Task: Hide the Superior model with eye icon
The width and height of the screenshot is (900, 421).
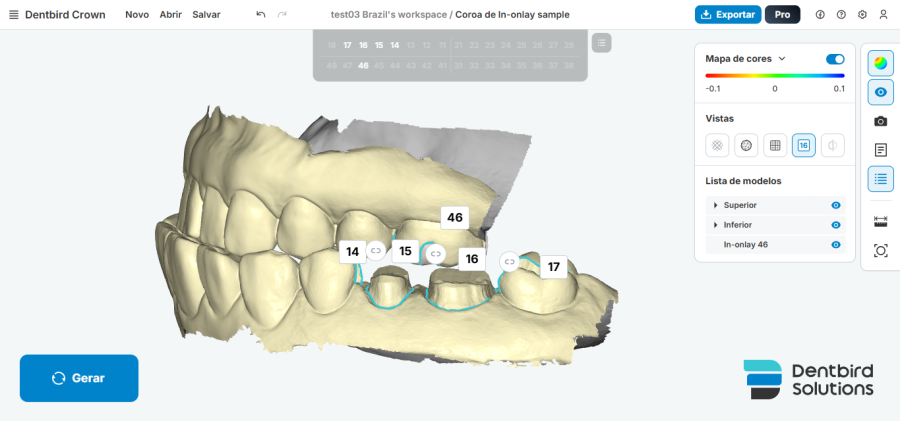Action: (x=836, y=205)
